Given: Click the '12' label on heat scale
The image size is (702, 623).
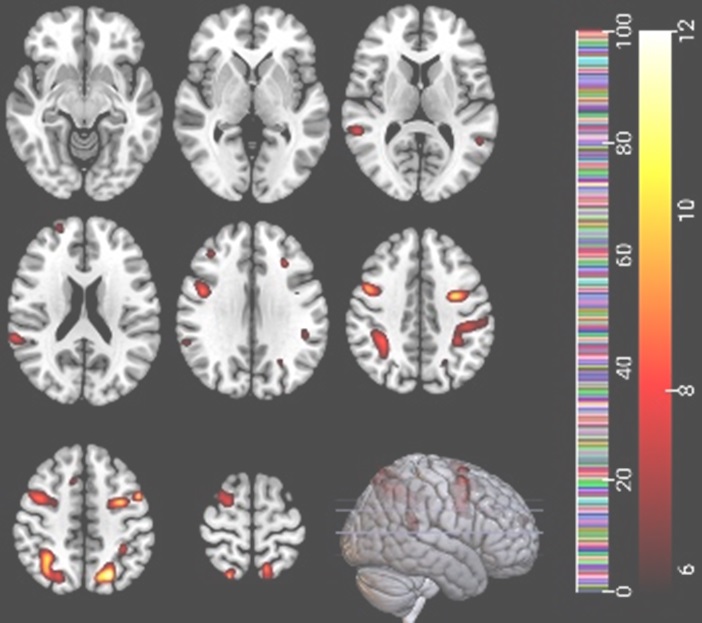Looking at the screenshot, I should (687, 31).
